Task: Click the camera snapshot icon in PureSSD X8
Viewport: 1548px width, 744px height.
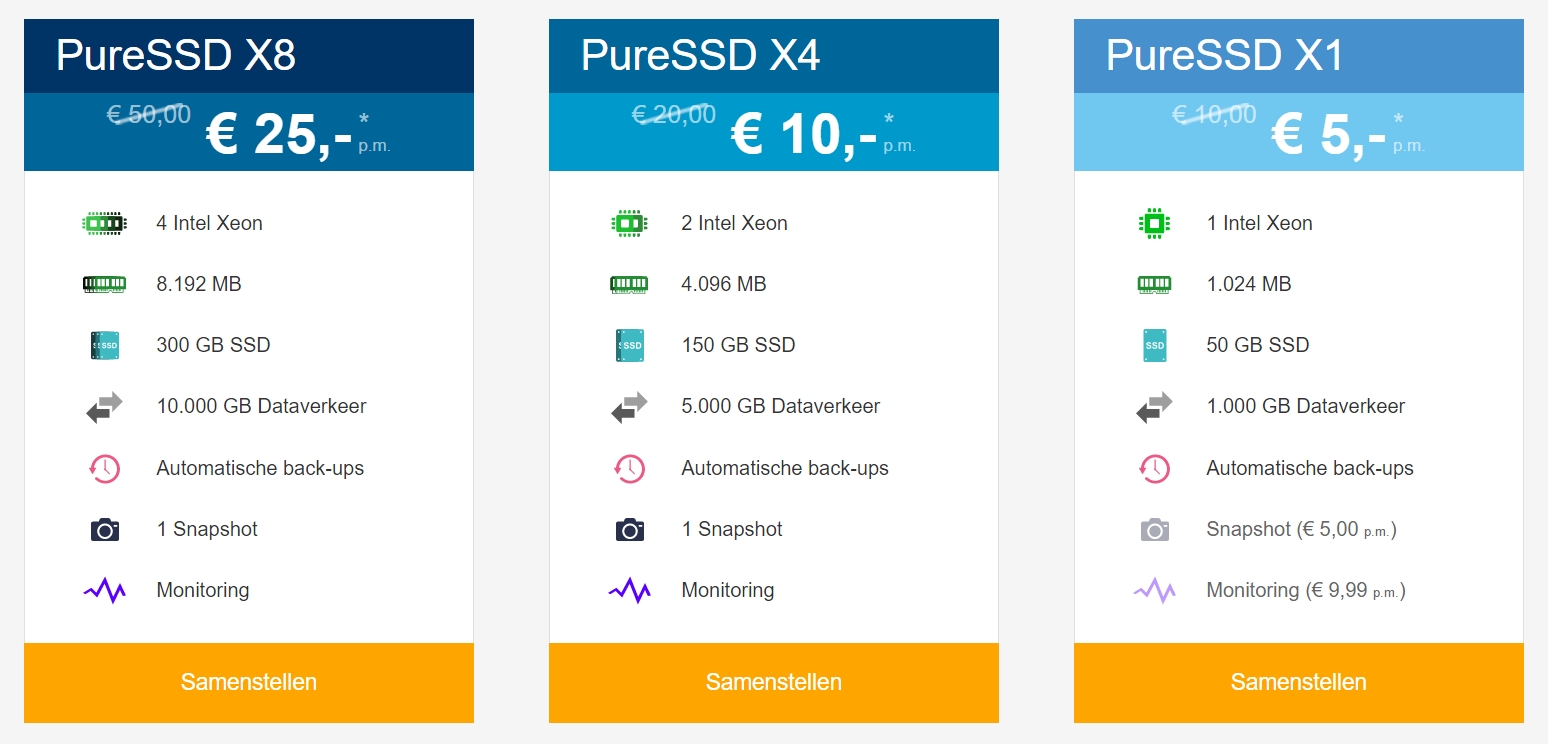Action: click(x=104, y=530)
